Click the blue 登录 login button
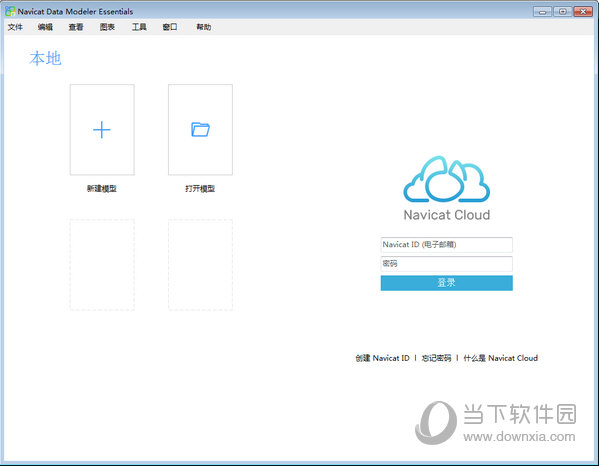This screenshot has width=600, height=466. pos(447,283)
